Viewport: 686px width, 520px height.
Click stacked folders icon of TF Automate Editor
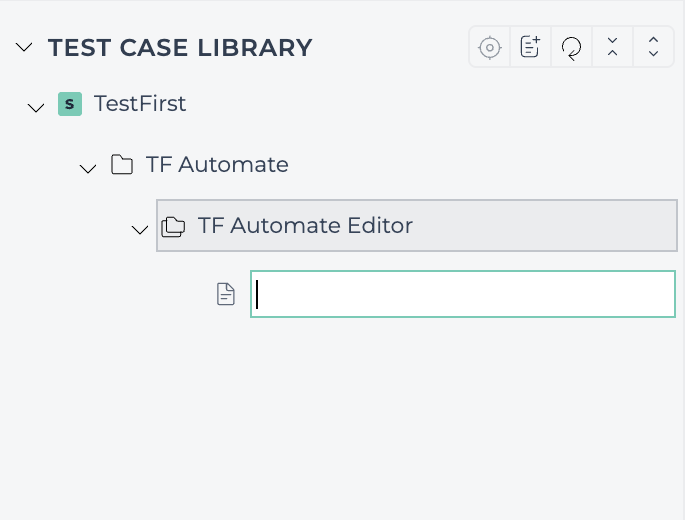173,227
